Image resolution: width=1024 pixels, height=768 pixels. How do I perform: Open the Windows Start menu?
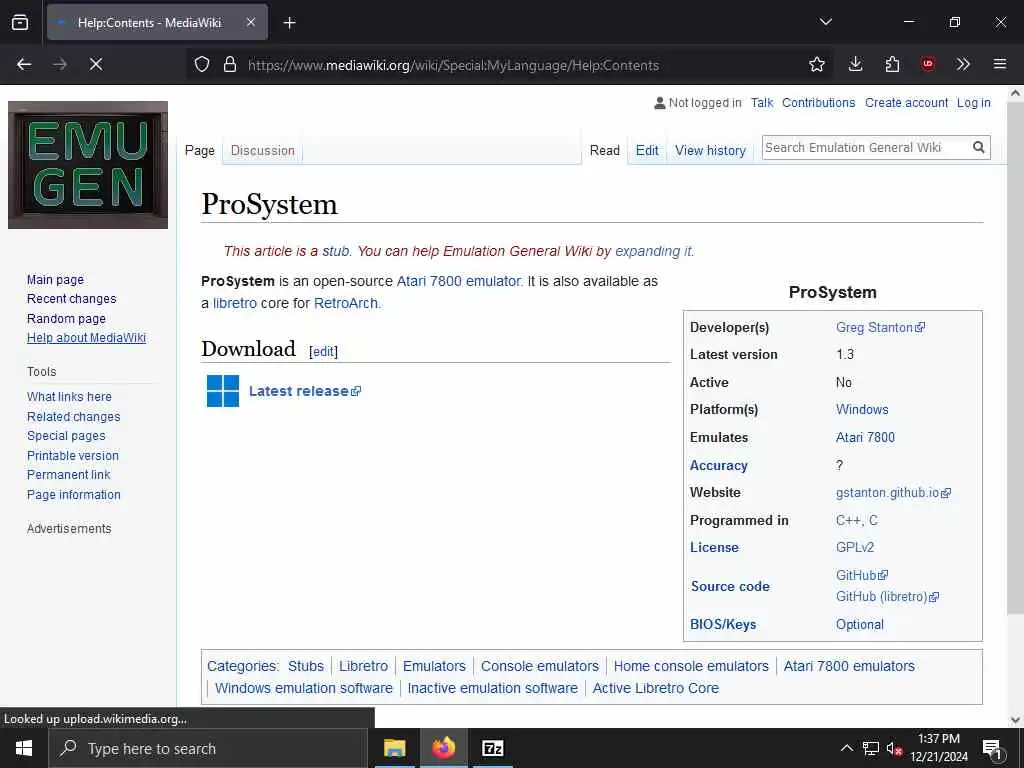click(x=24, y=748)
